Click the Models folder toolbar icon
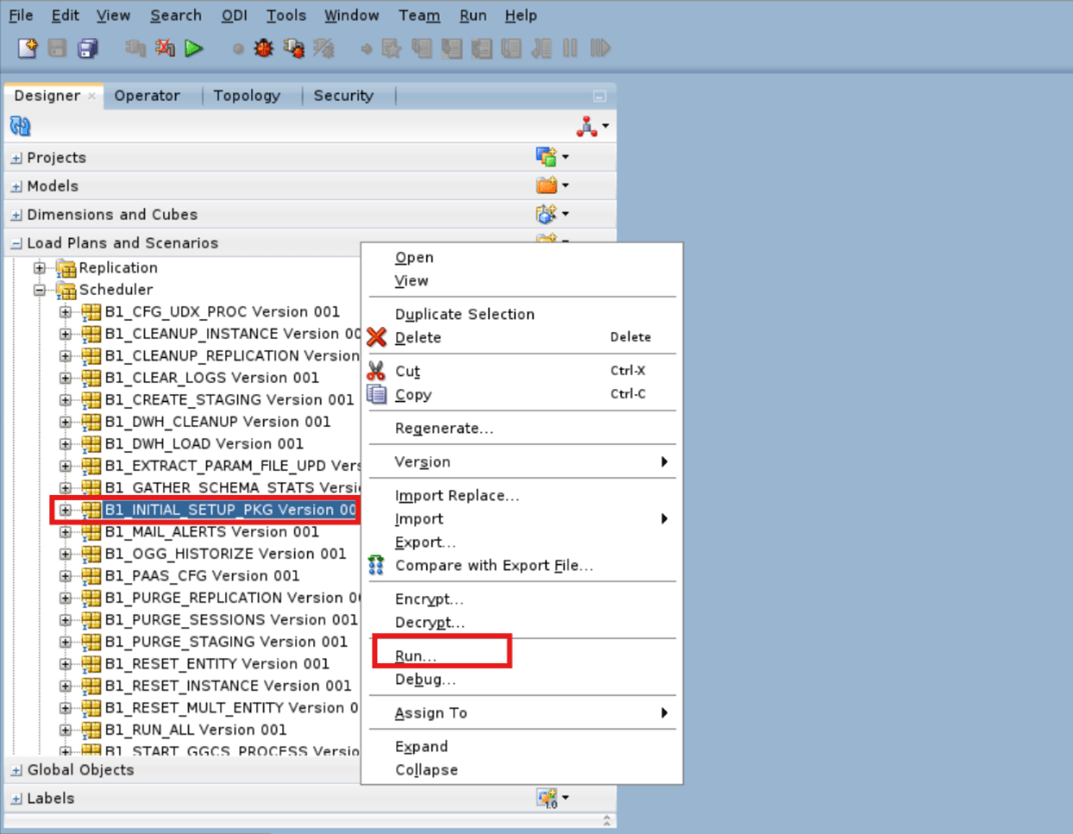 pyautogui.click(x=546, y=185)
